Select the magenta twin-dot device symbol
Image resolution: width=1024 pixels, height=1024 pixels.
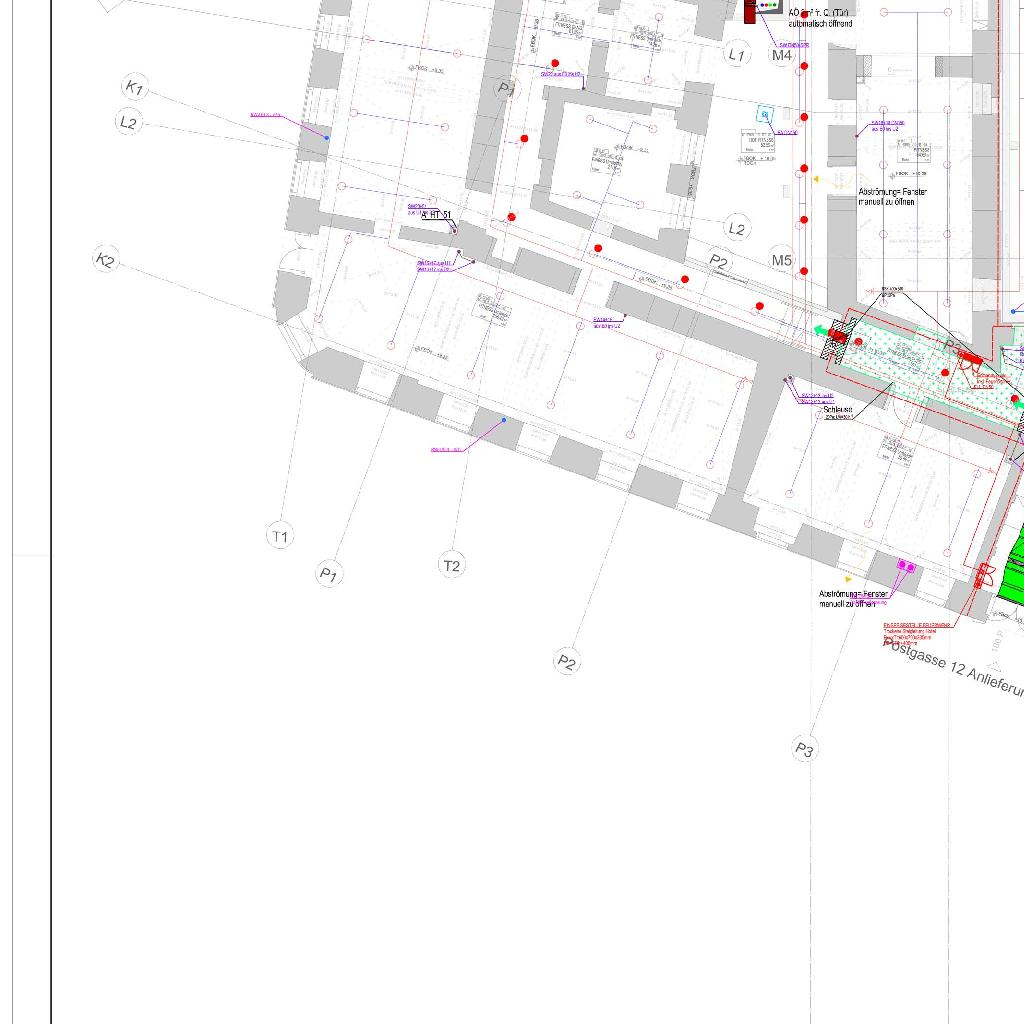click(906, 566)
